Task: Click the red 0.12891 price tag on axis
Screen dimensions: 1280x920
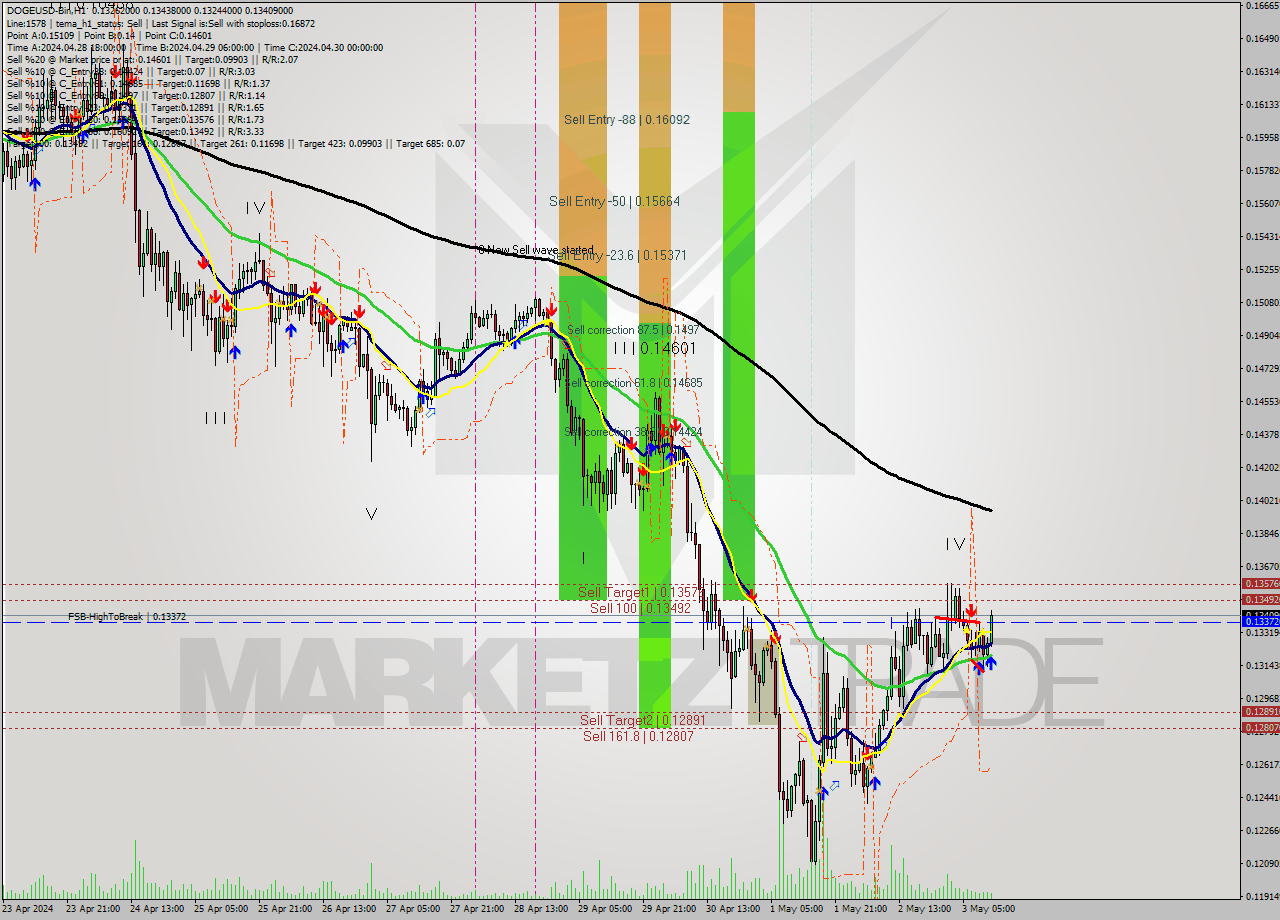Action: click(1260, 712)
